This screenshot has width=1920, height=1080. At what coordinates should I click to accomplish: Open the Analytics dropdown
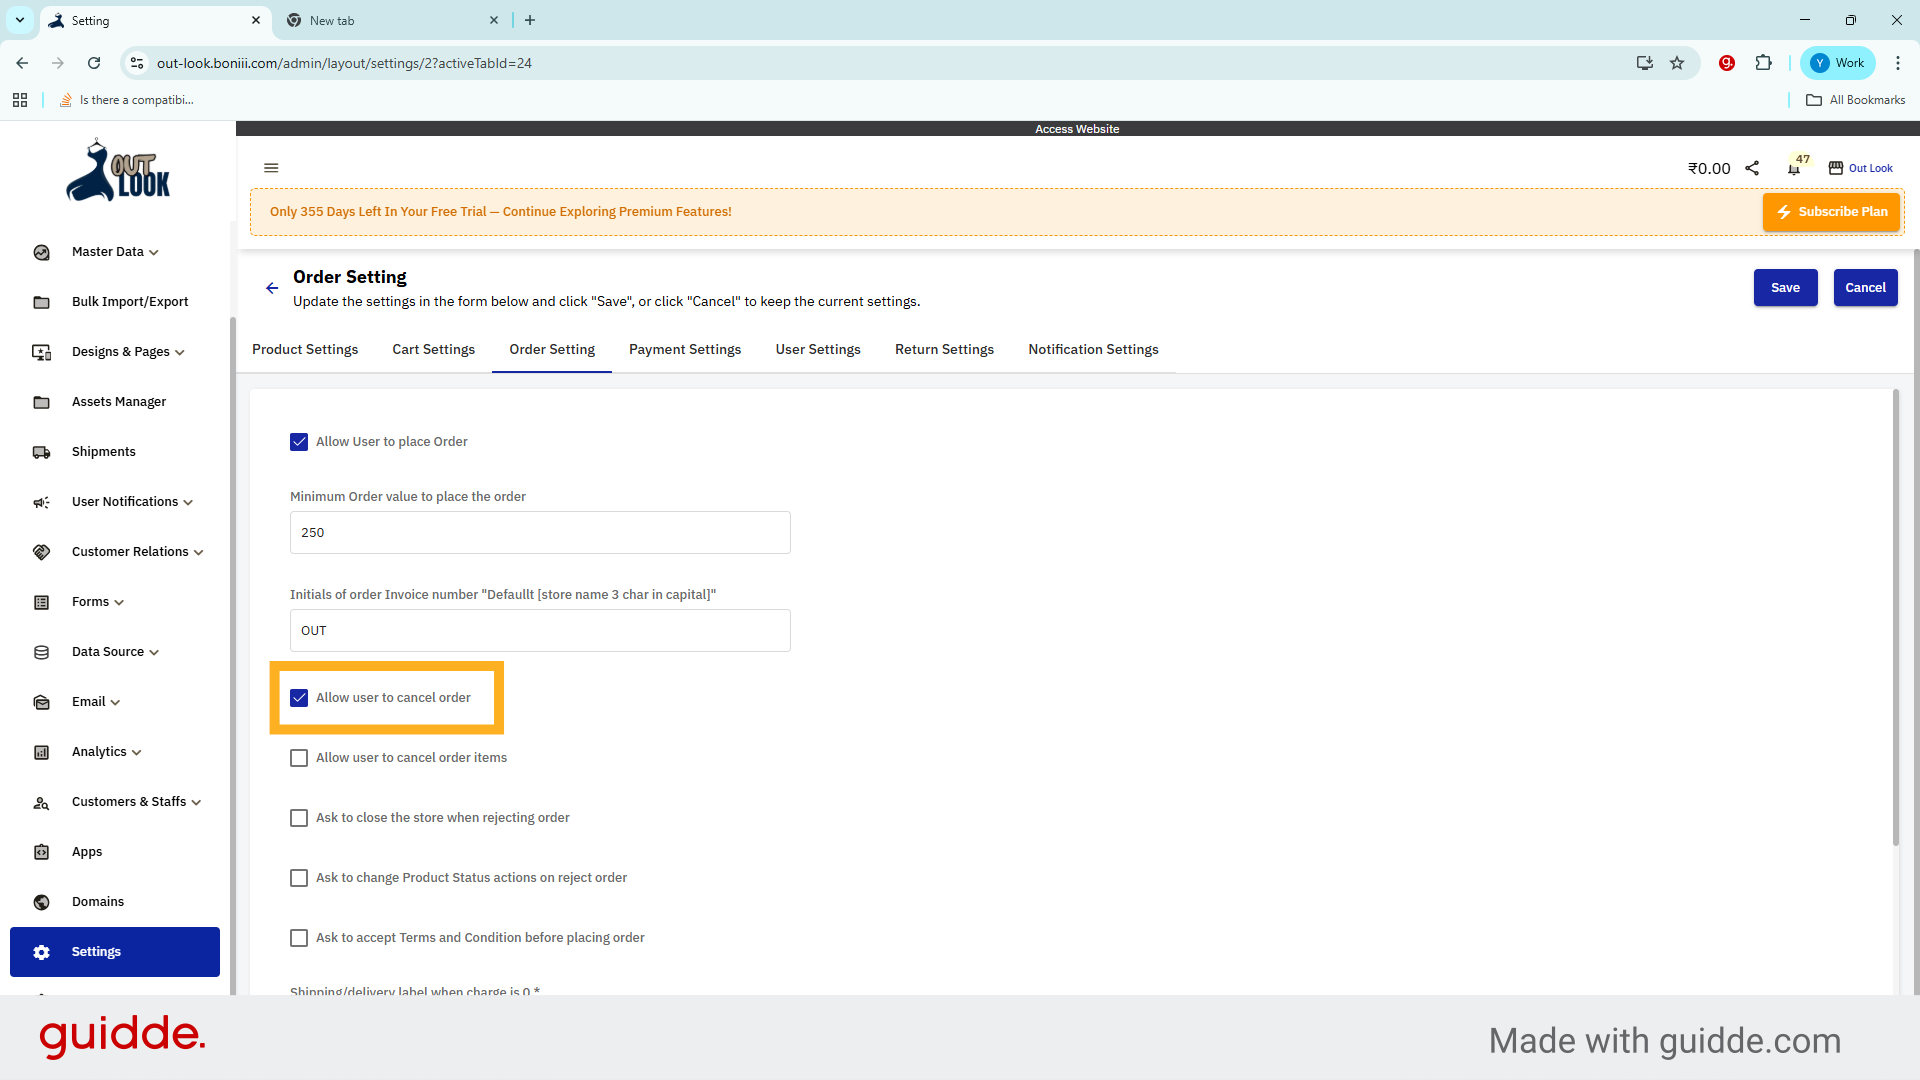tap(98, 751)
